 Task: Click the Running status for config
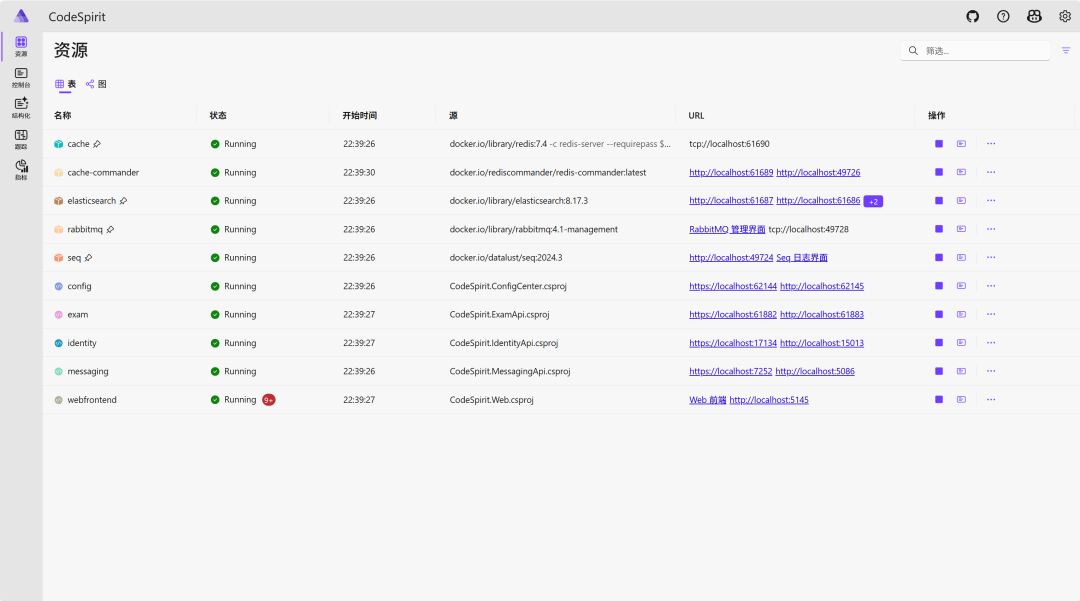pos(233,286)
